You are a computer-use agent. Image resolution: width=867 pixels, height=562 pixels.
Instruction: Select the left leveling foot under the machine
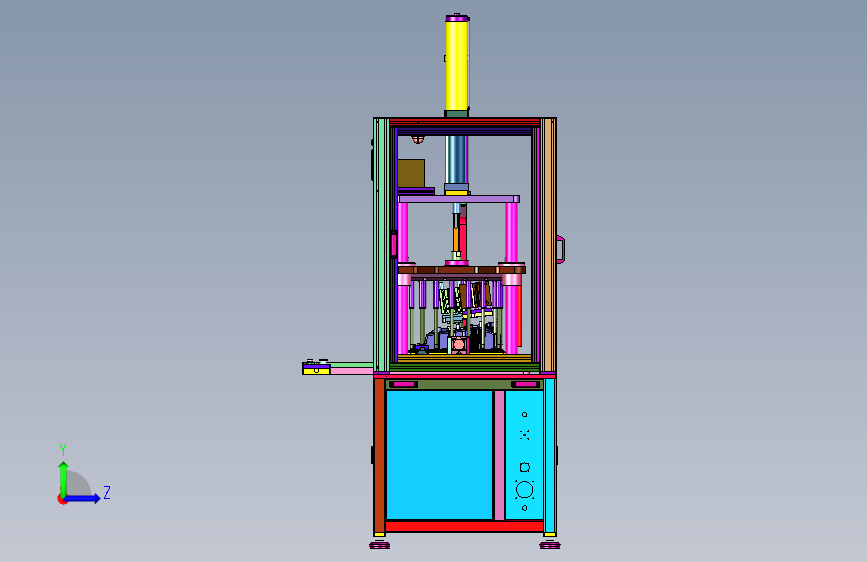(x=379, y=545)
